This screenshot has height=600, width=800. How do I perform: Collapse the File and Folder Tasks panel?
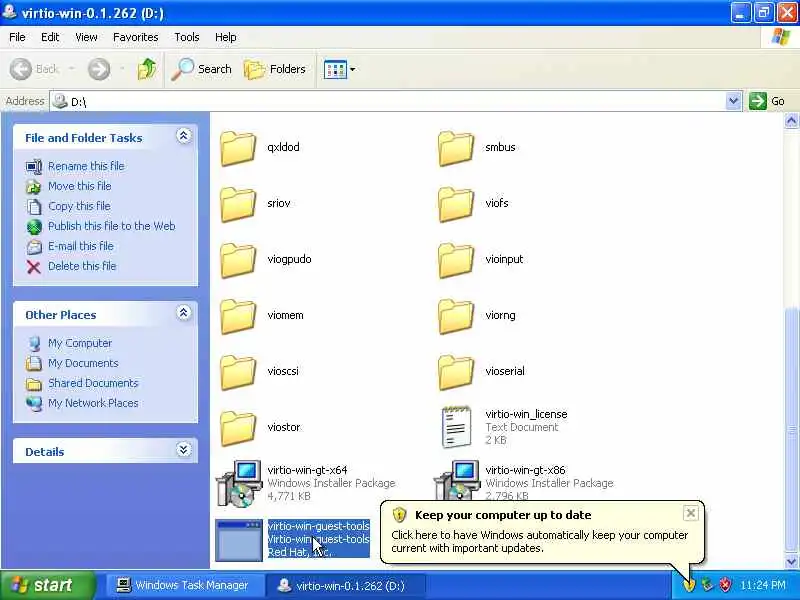[x=184, y=136]
